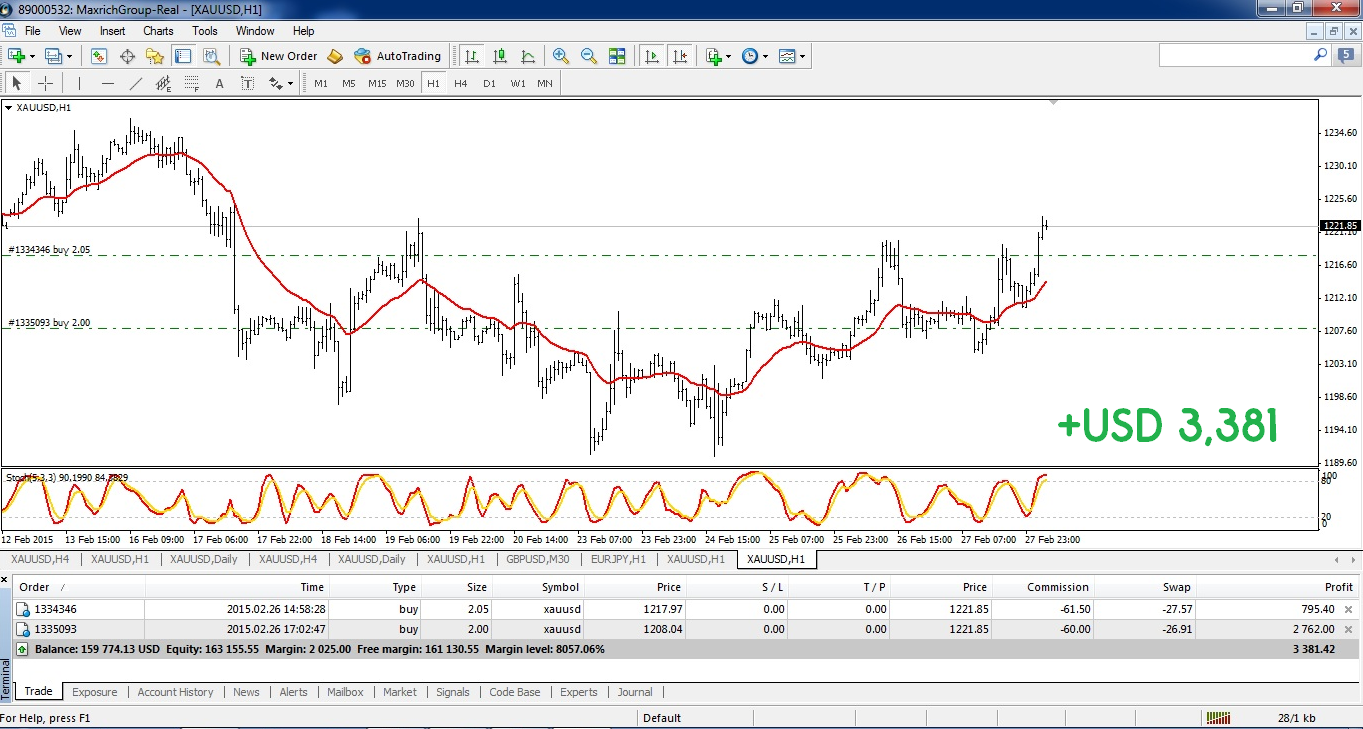Click the Zoom Out magnifier icon
This screenshot has width=1363, height=729.
589,57
